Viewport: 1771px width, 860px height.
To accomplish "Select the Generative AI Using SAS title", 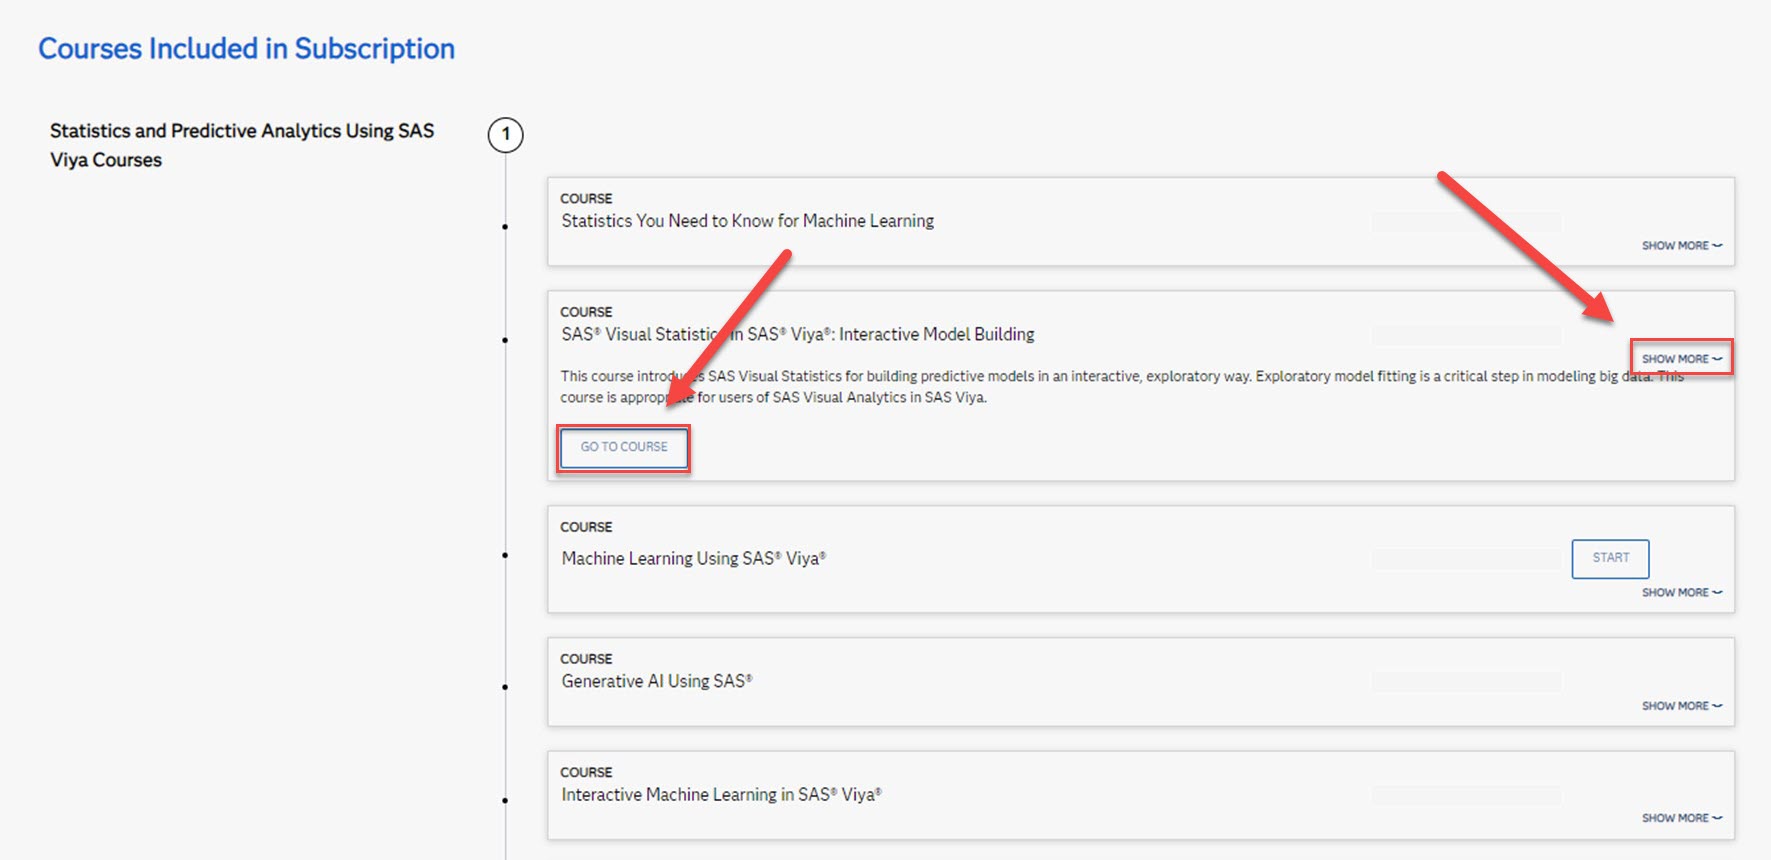I will tap(657, 681).
